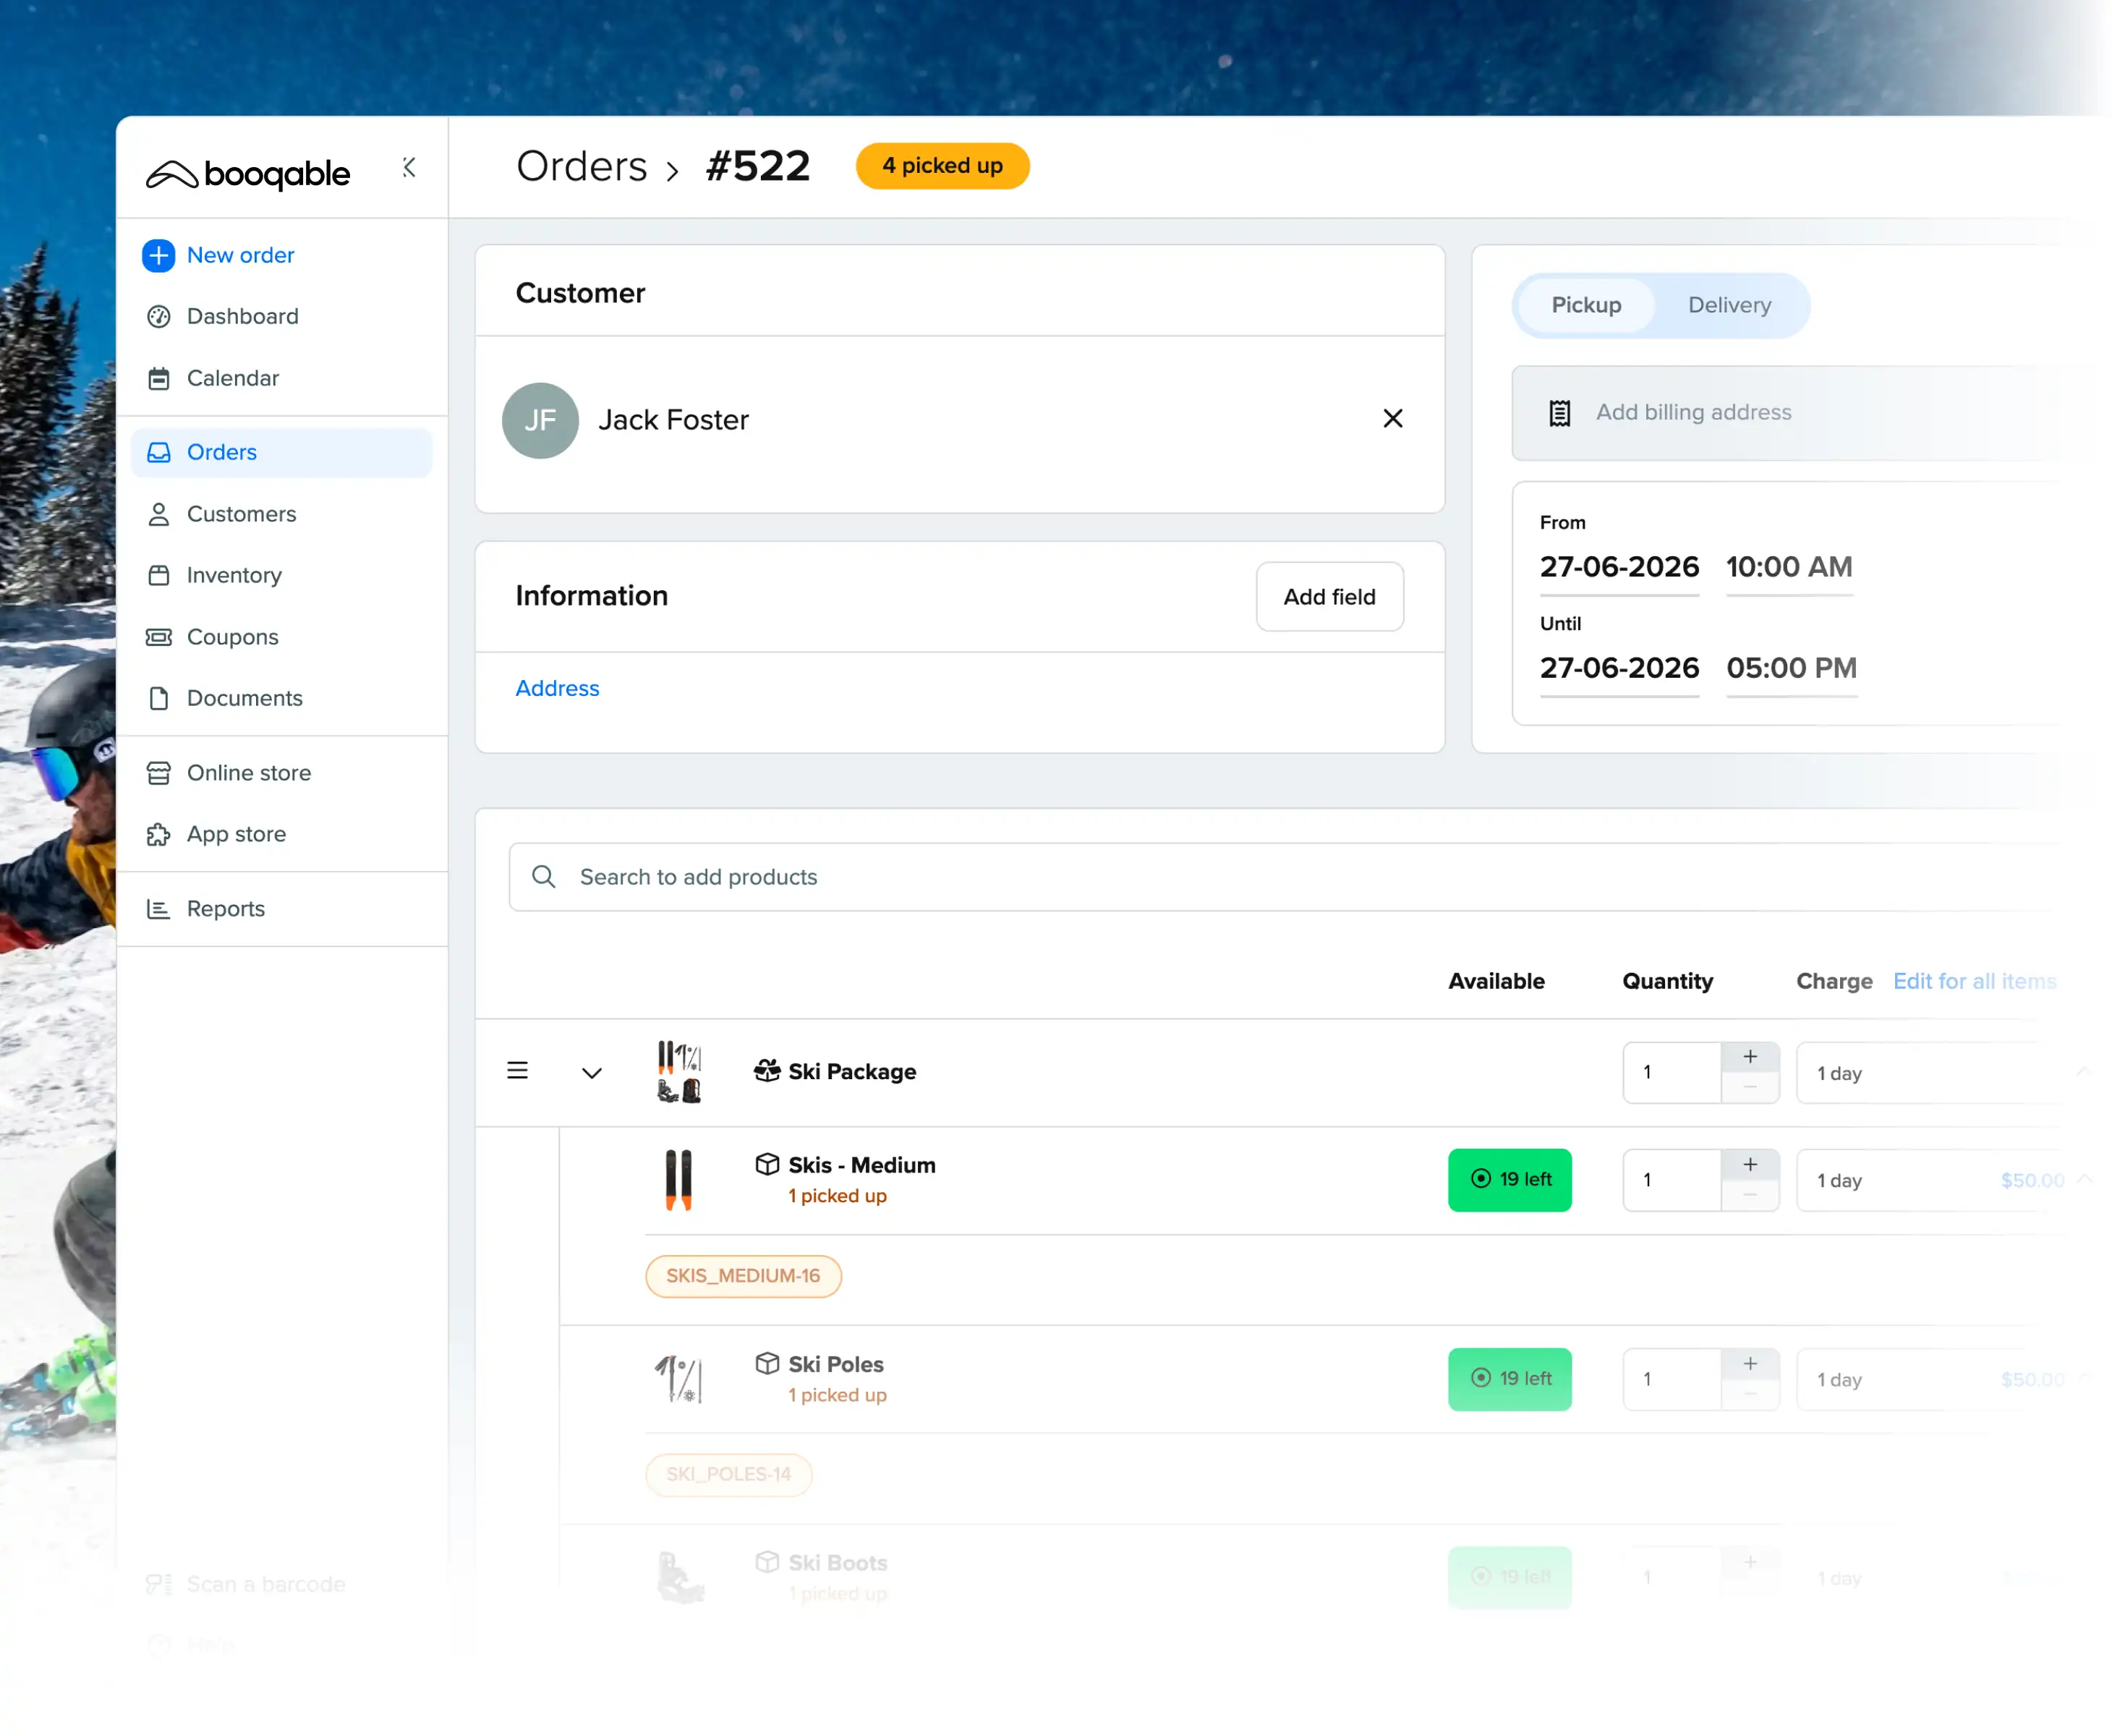
Task: Switch to the Pickup option
Action: 1586,306
